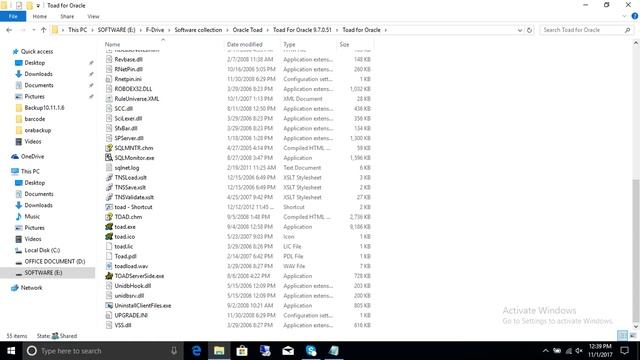Open Backup10.11.1.6 folder in Quick access
This screenshot has width=640, height=360.
[44, 108]
